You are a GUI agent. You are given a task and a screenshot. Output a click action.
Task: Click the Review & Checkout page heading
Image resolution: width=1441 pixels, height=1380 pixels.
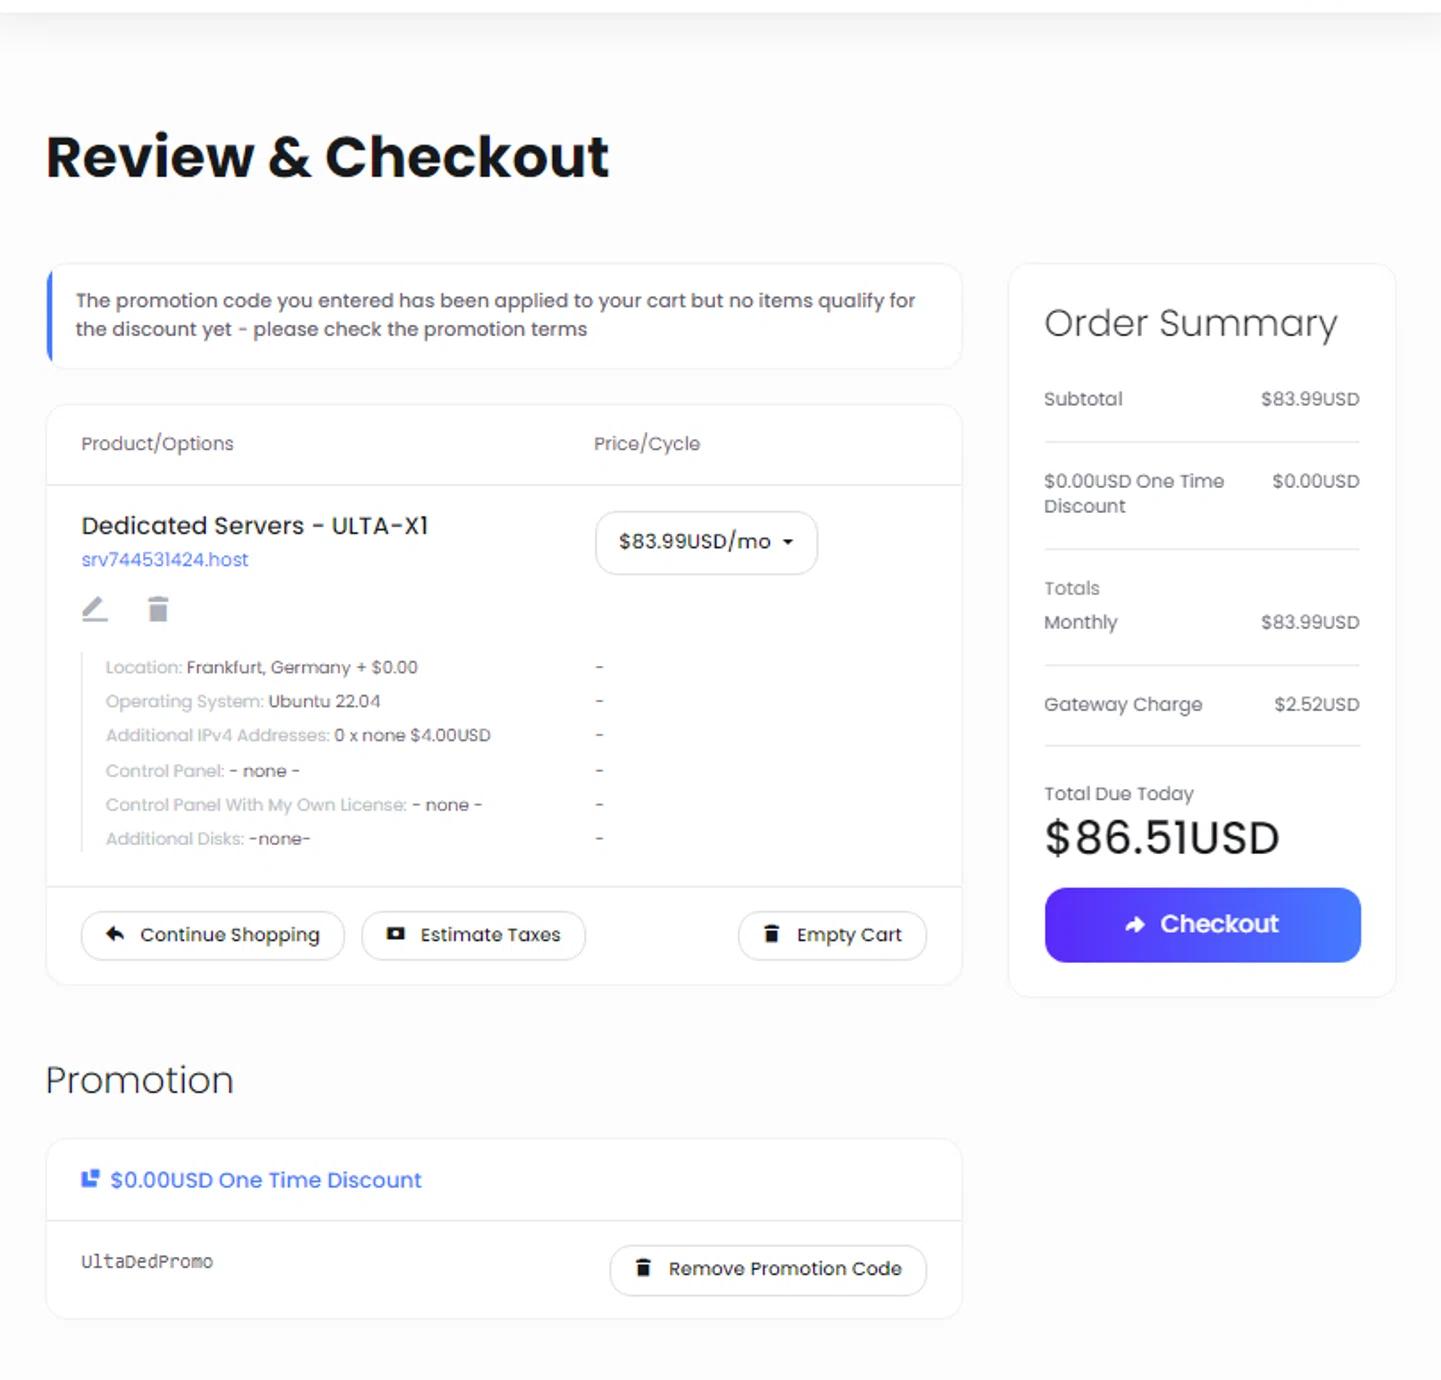tap(327, 157)
